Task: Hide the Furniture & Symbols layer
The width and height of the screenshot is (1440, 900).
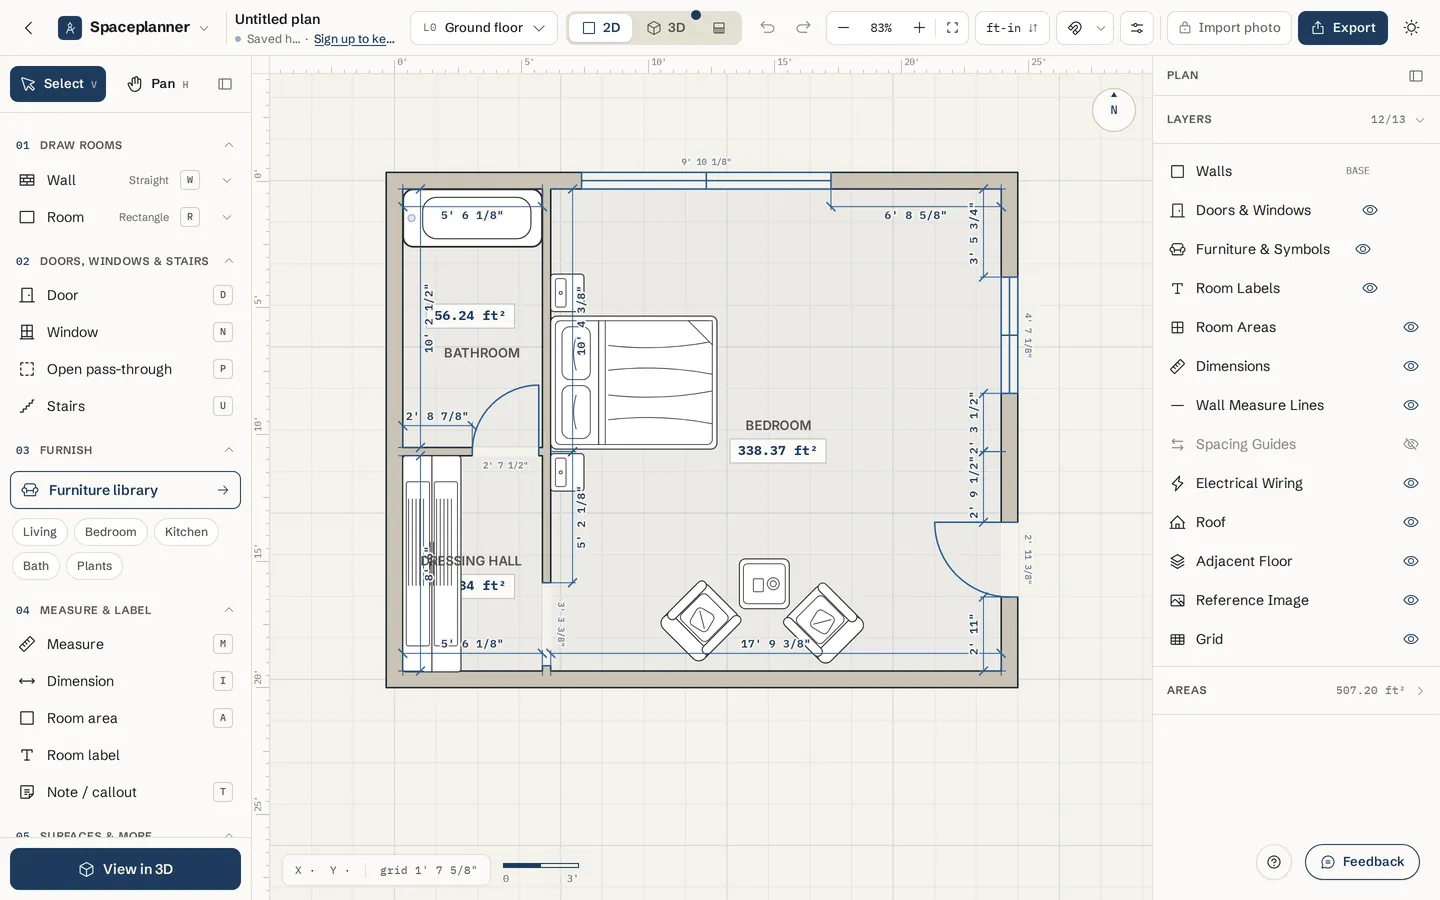Action: 1362,249
